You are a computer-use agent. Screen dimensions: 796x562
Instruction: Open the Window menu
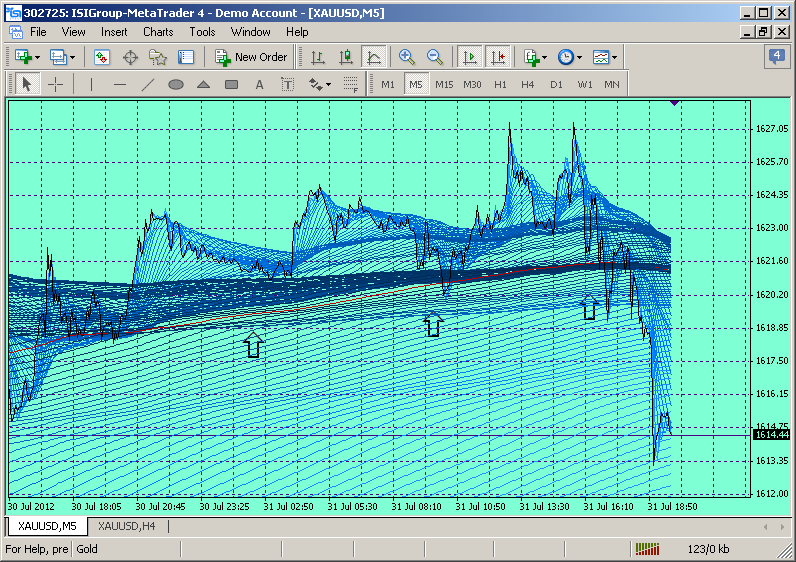pos(251,32)
